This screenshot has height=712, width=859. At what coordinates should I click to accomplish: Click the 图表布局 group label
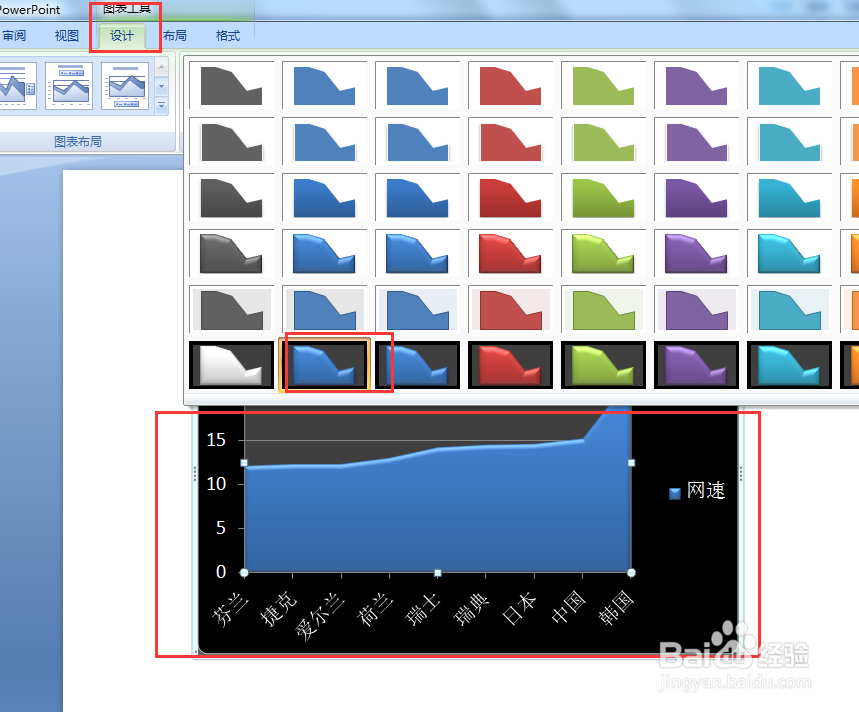[x=78, y=142]
